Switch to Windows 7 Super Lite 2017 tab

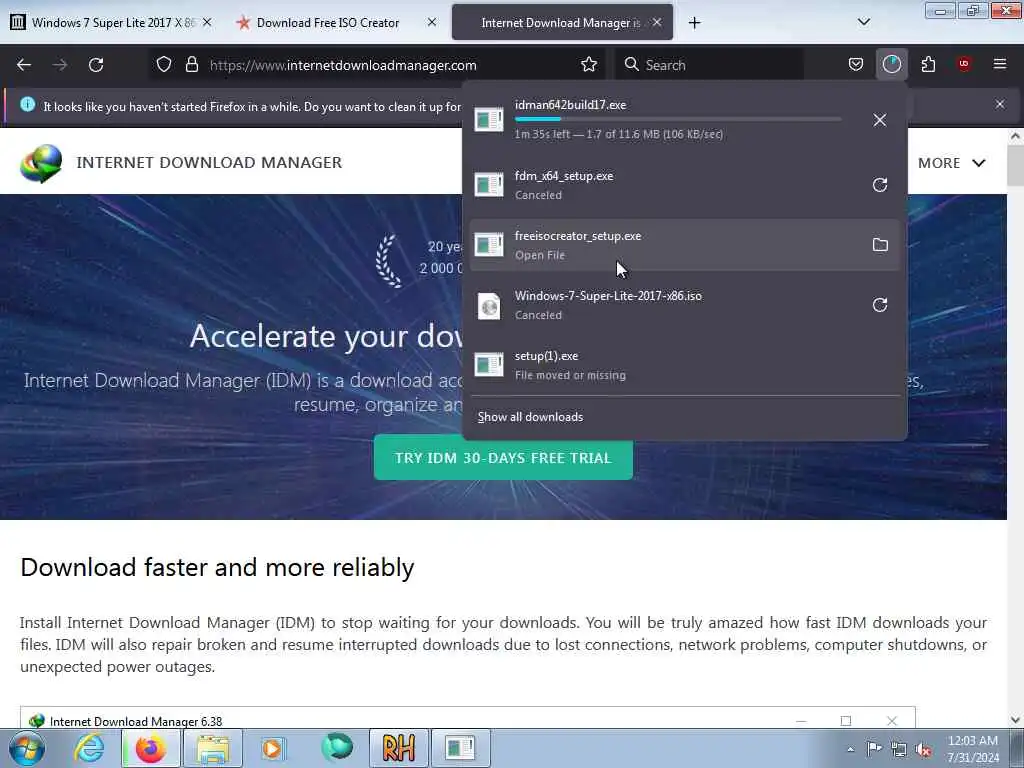click(113, 22)
